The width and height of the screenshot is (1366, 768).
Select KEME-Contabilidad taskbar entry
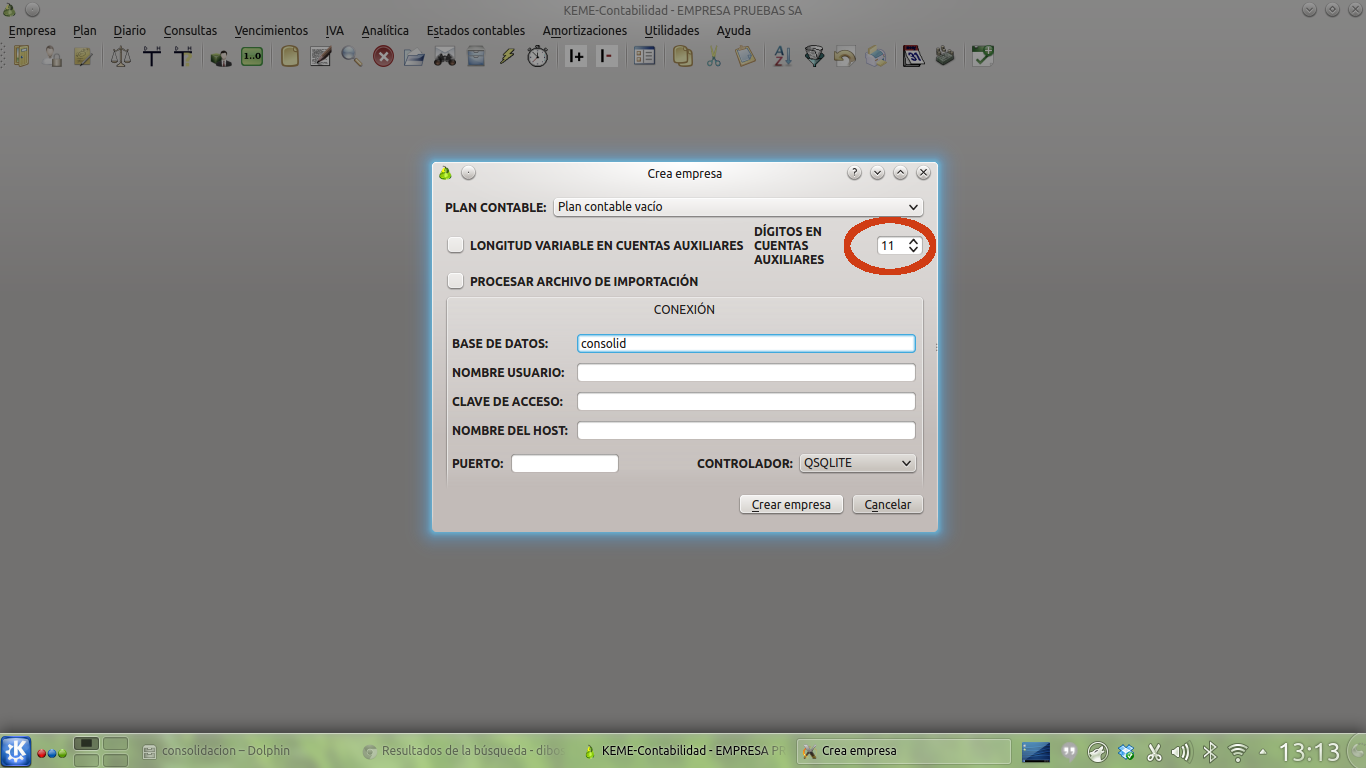pyautogui.click(x=686, y=751)
